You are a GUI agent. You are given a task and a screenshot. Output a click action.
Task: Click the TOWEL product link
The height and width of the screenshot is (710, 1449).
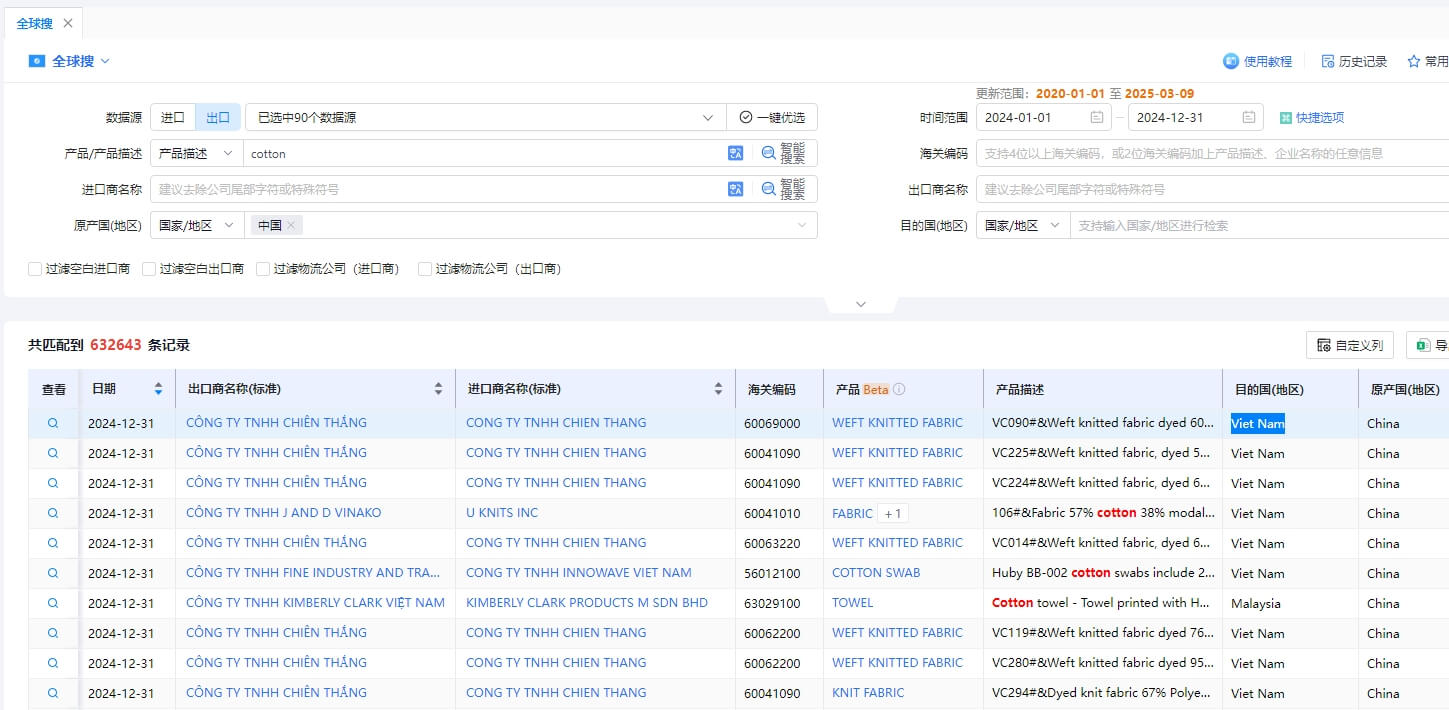click(853, 603)
